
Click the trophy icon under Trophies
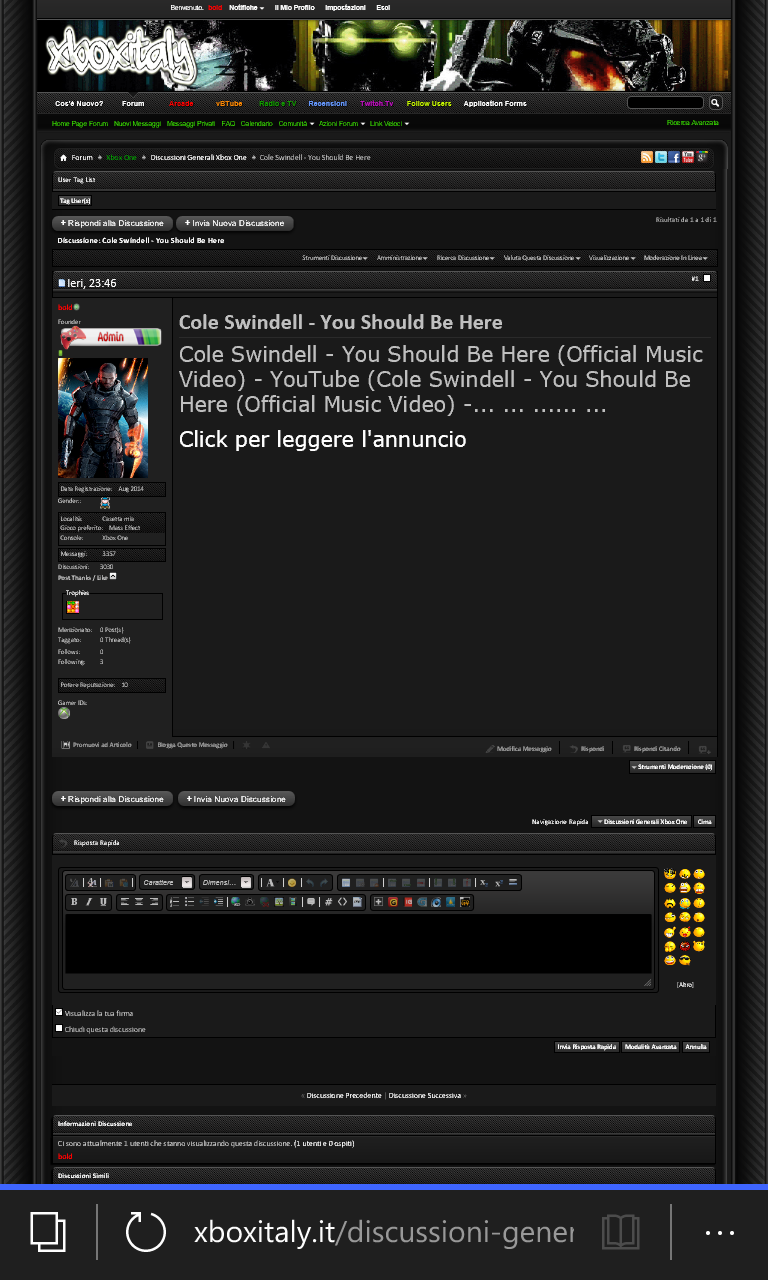(x=72, y=606)
